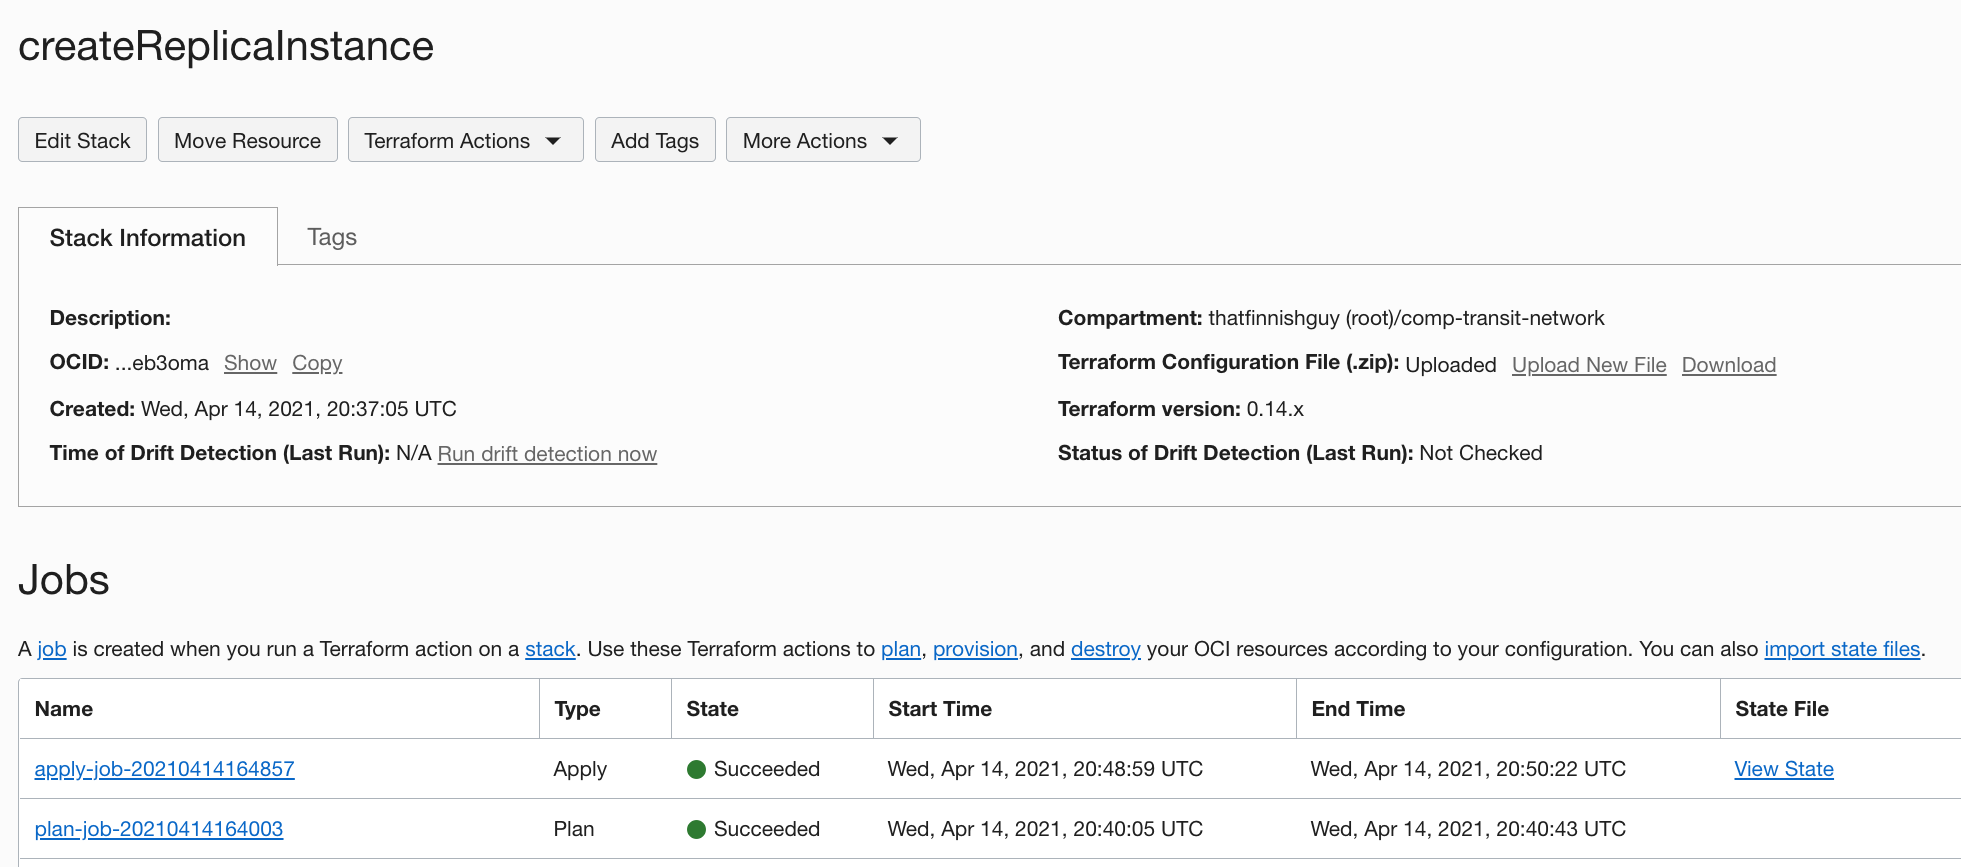
Task: Show the full OCID value
Action: [x=250, y=363]
